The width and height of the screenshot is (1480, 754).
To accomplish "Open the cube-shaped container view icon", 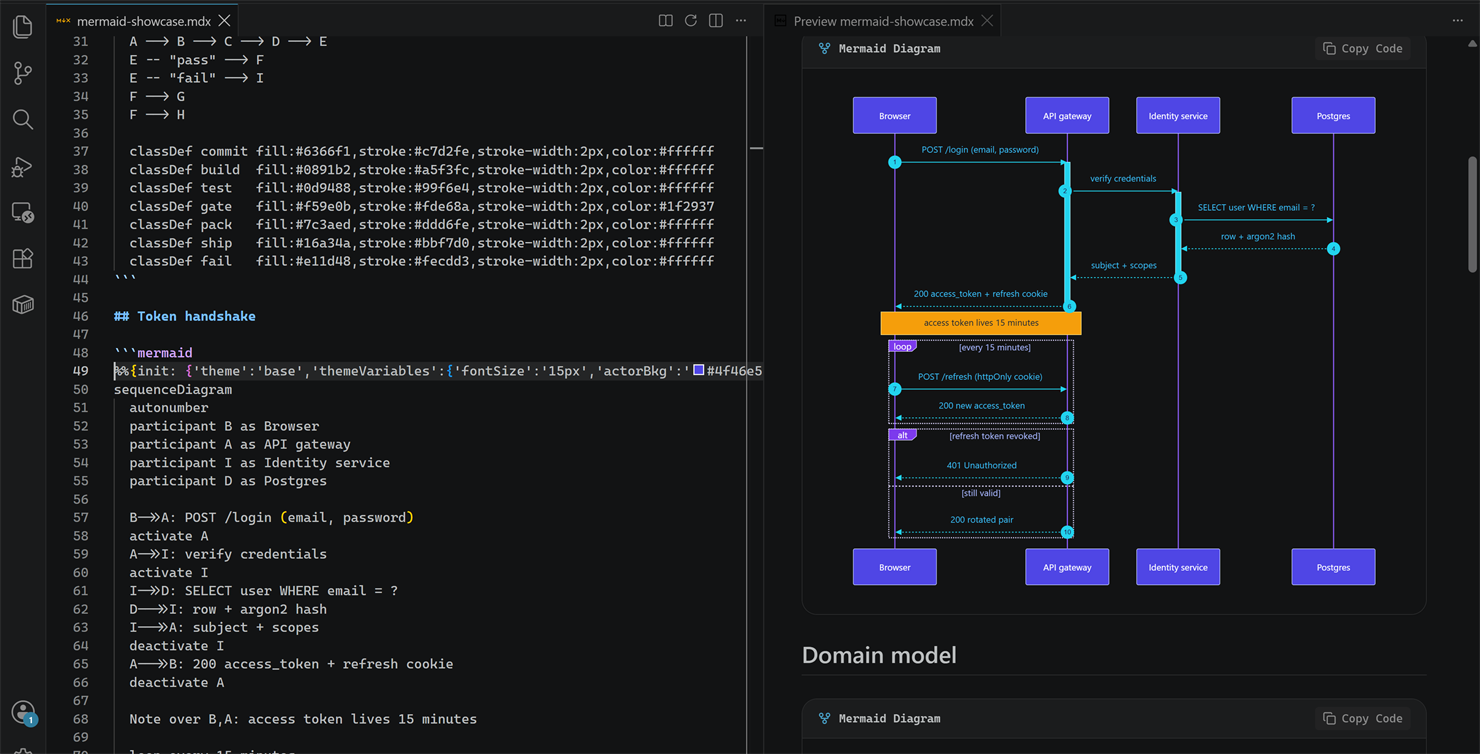I will (x=22, y=305).
